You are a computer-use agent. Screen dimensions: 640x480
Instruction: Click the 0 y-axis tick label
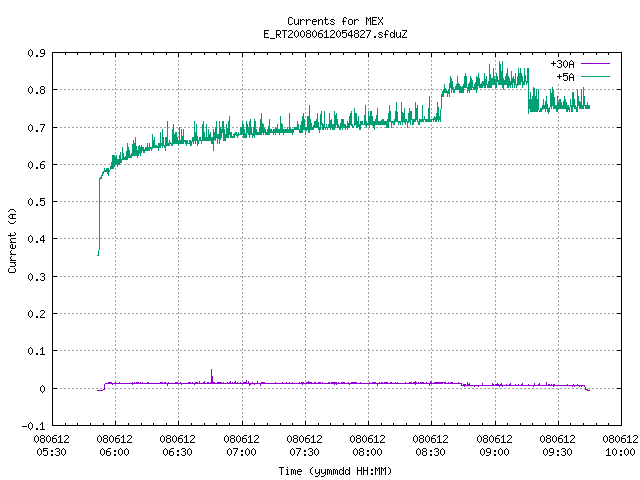coord(42,389)
